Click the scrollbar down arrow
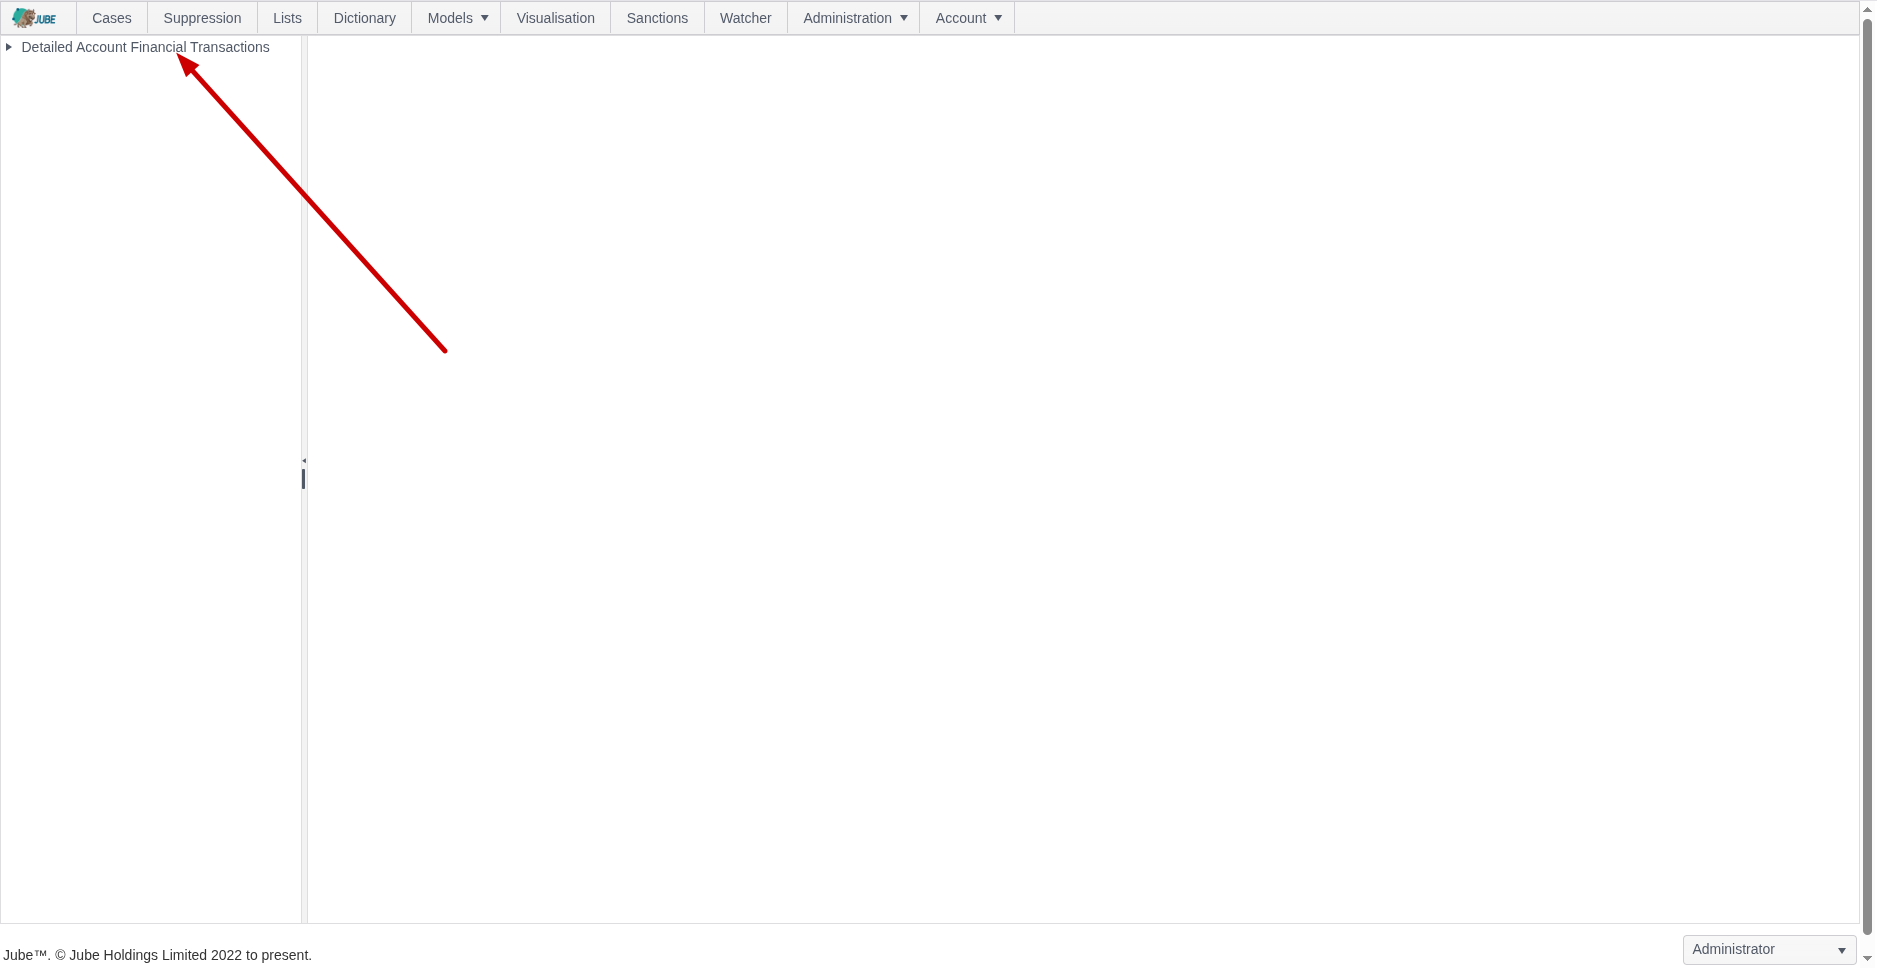Image resolution: width=1877 pixels, height=968 pixels. coord(1867,958)
